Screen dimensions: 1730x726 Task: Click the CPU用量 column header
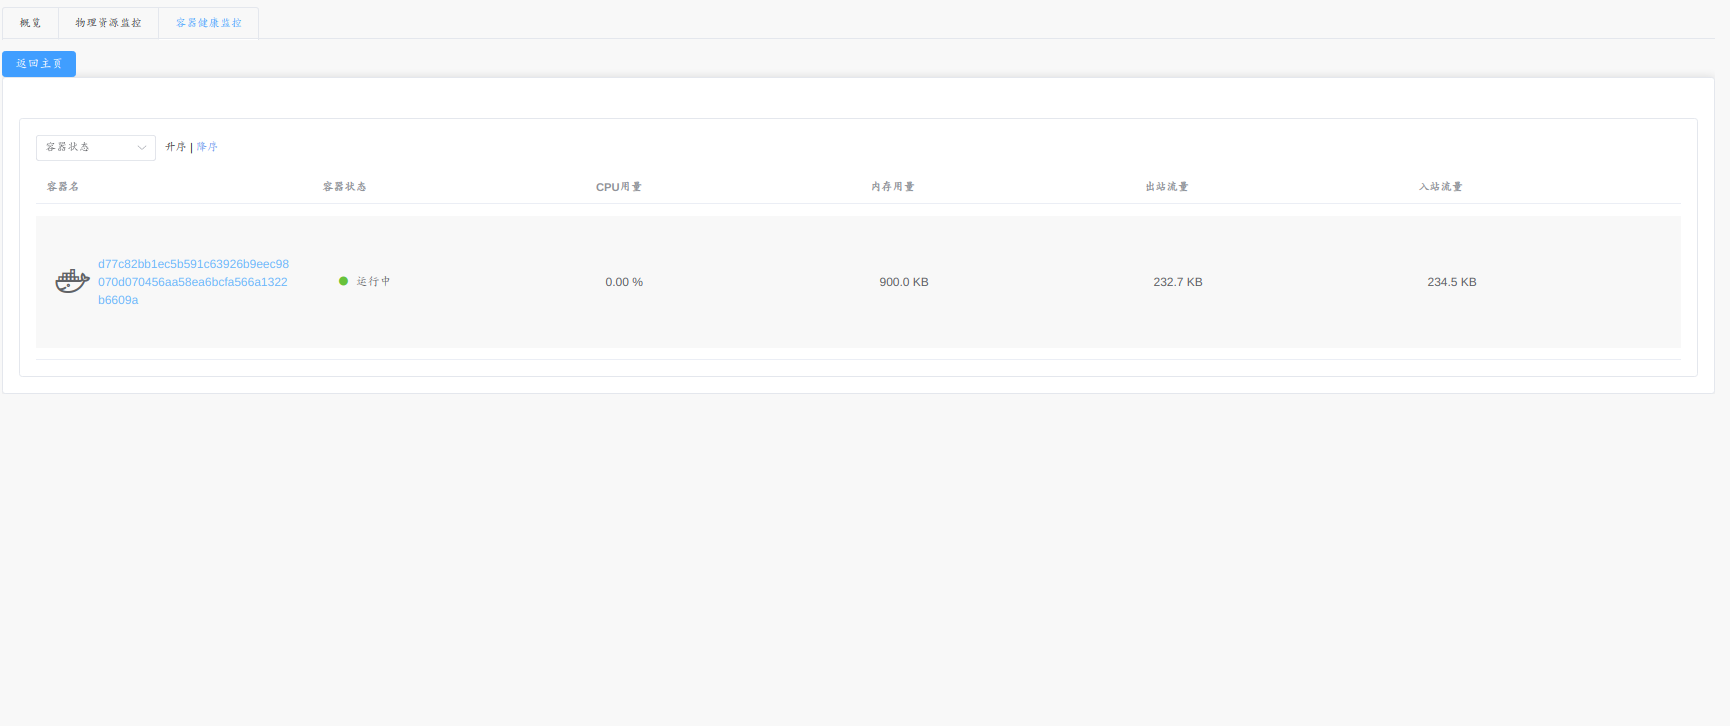pos(618,187)
